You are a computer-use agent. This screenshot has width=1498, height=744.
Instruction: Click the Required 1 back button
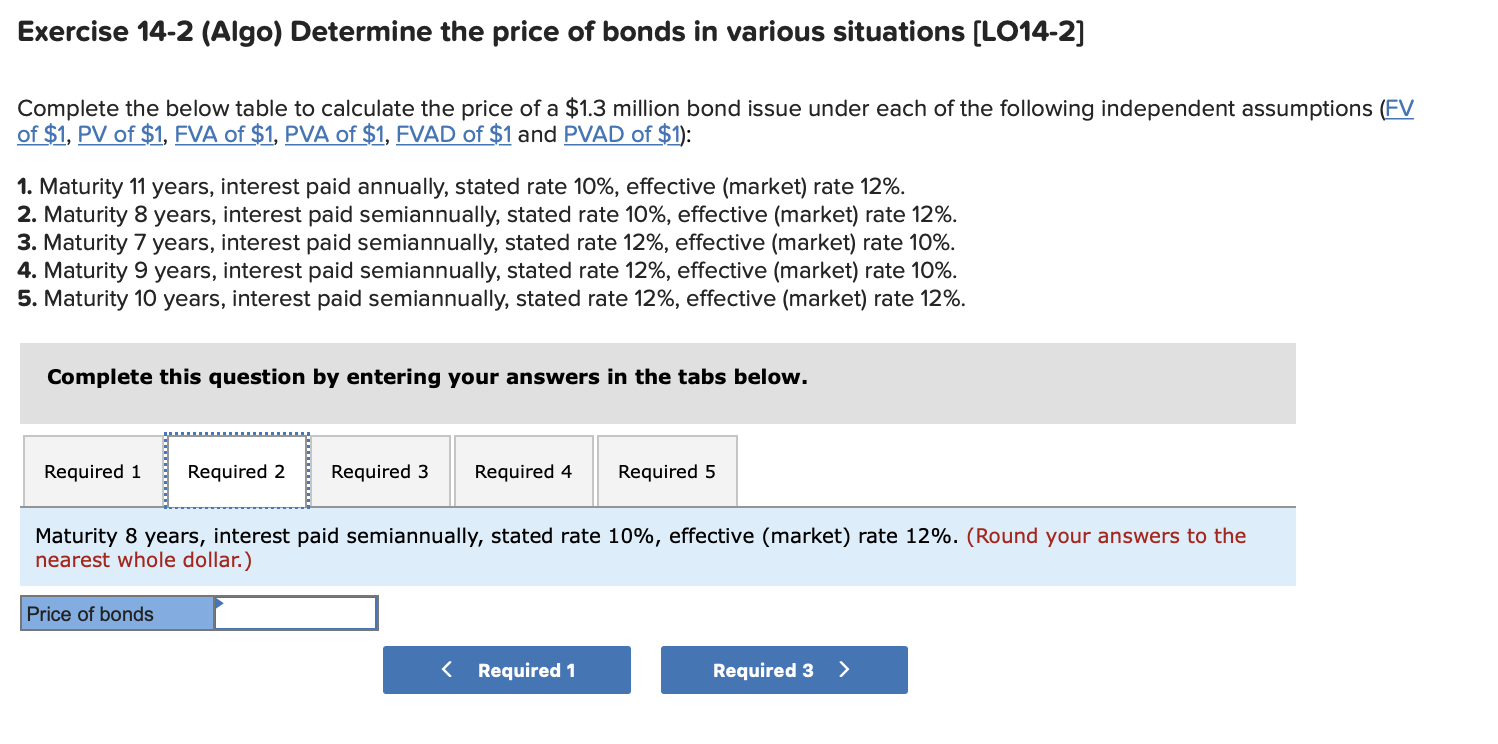pyautogui.click(x=507, y=670)
